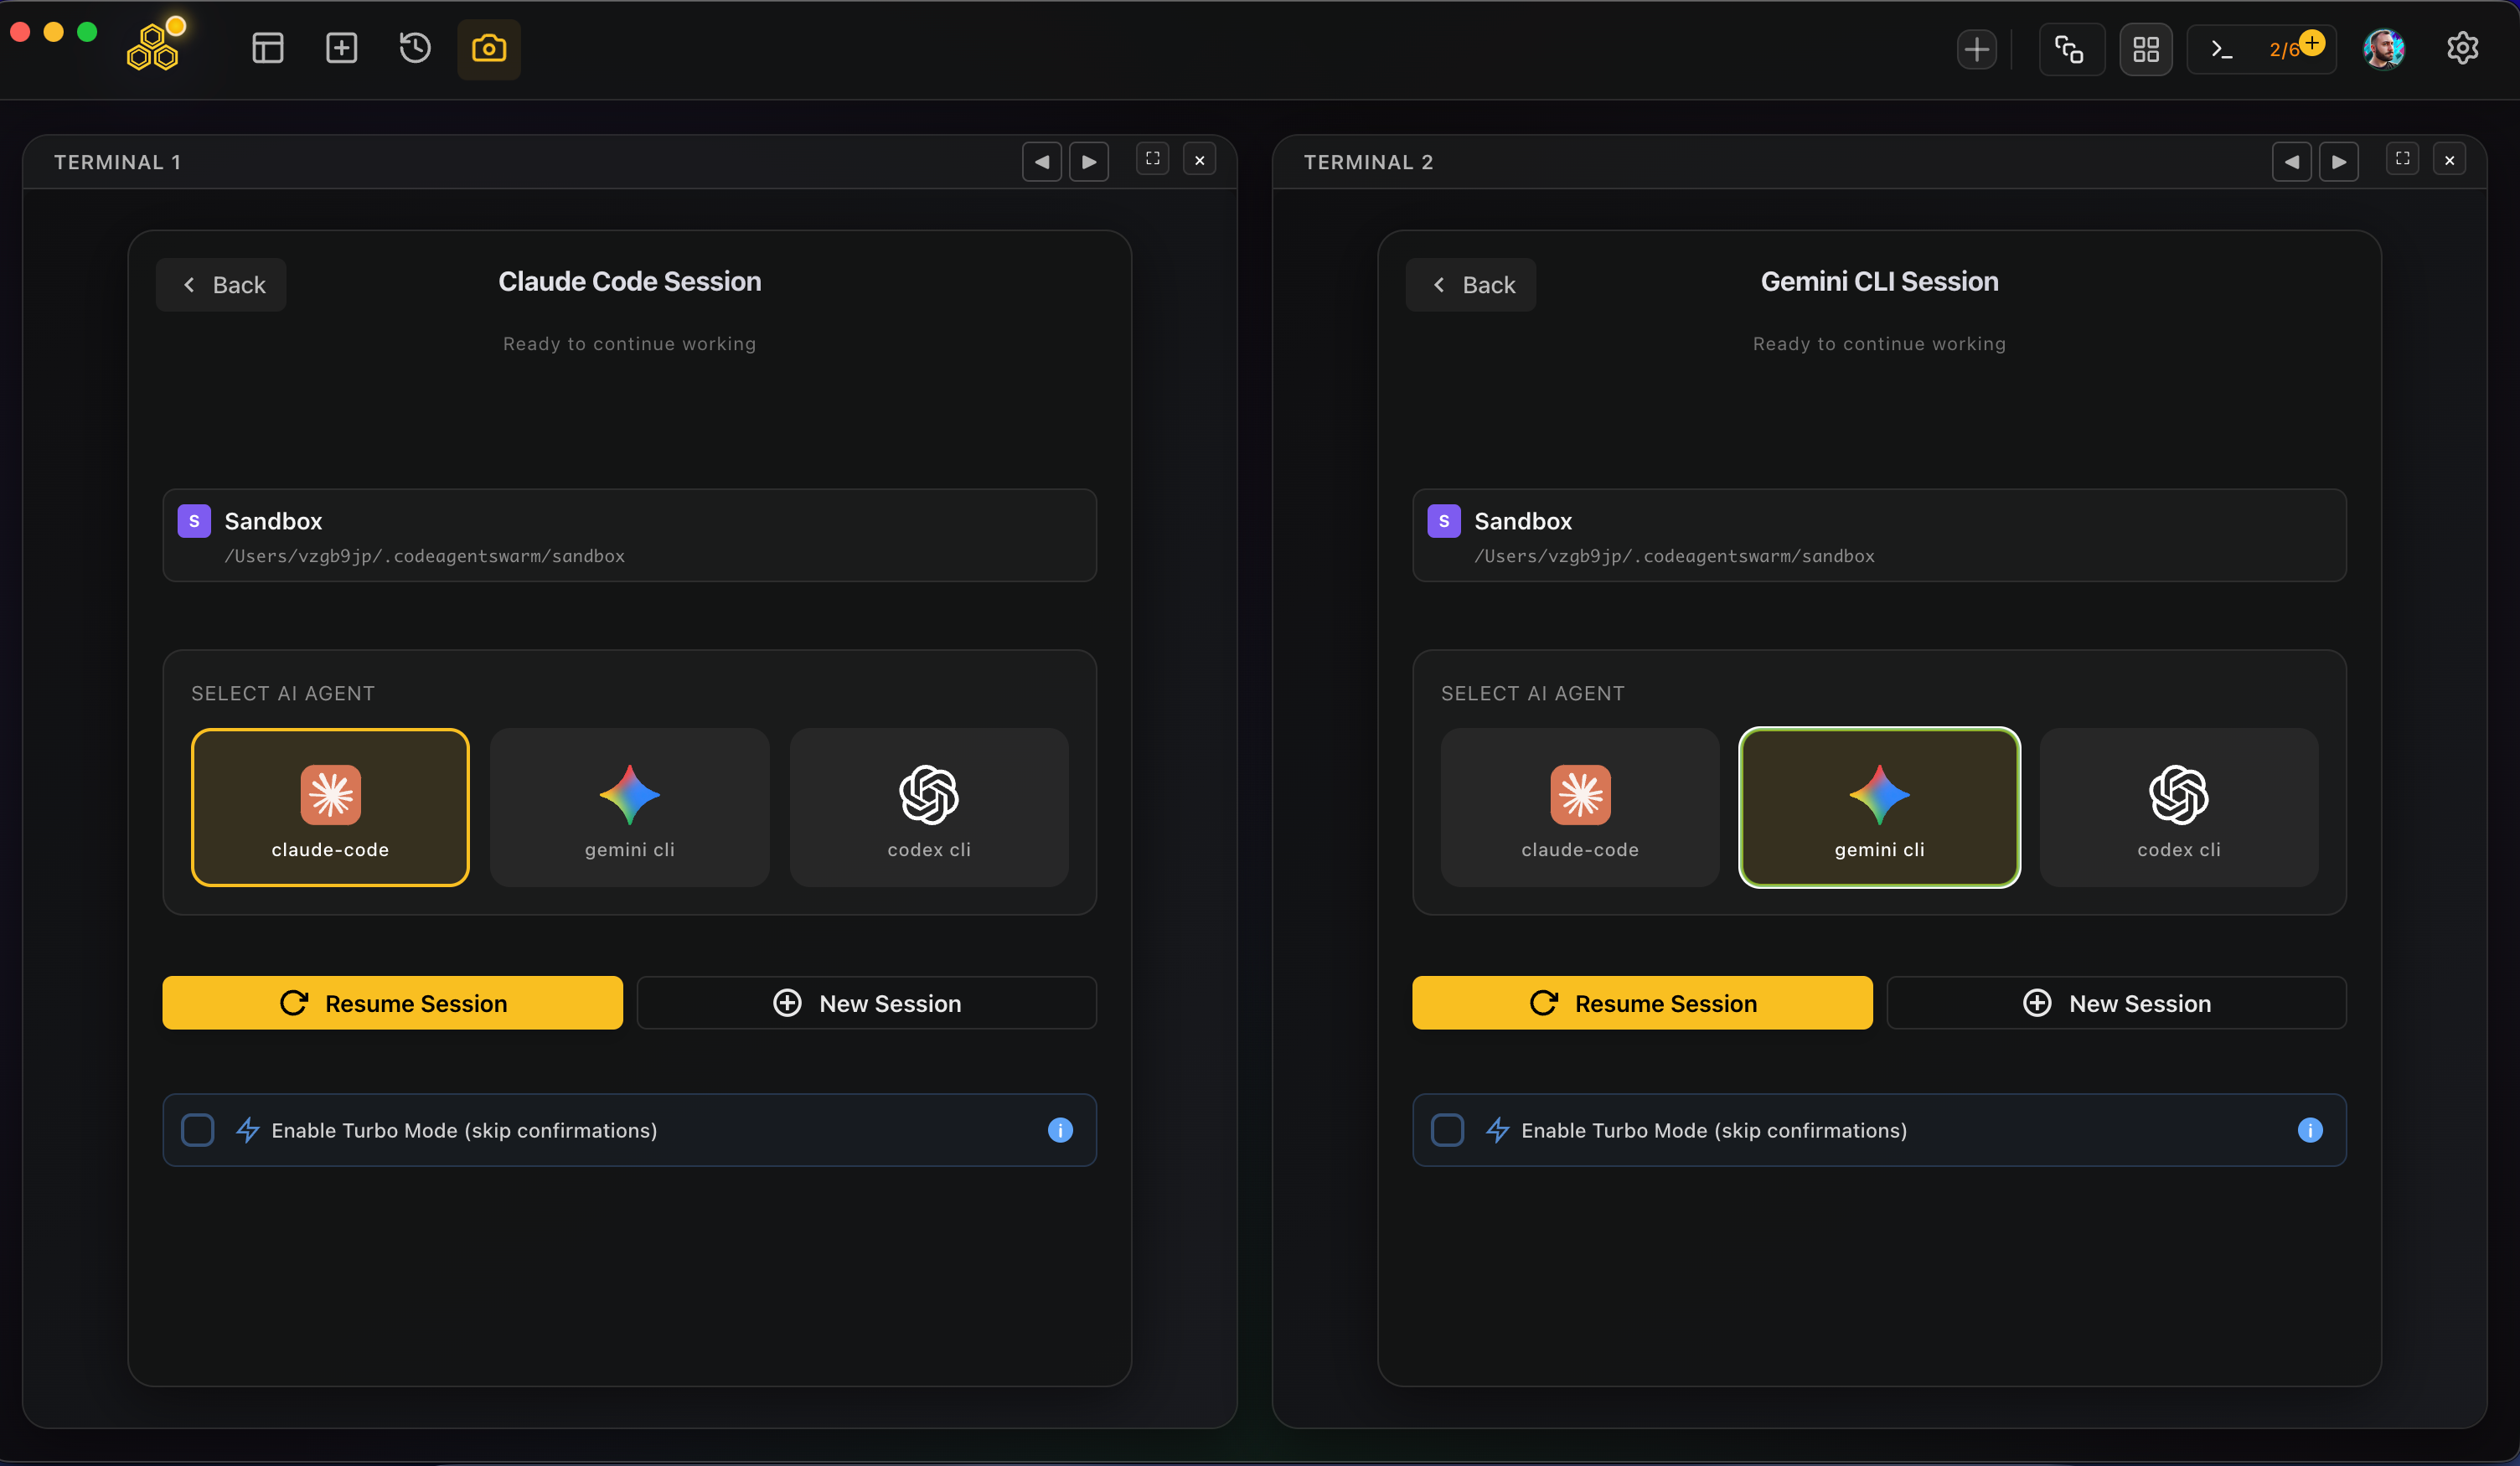2520x1466 pixels.
Task: Open the session history clock icon
Action: (x=415, y=48)
